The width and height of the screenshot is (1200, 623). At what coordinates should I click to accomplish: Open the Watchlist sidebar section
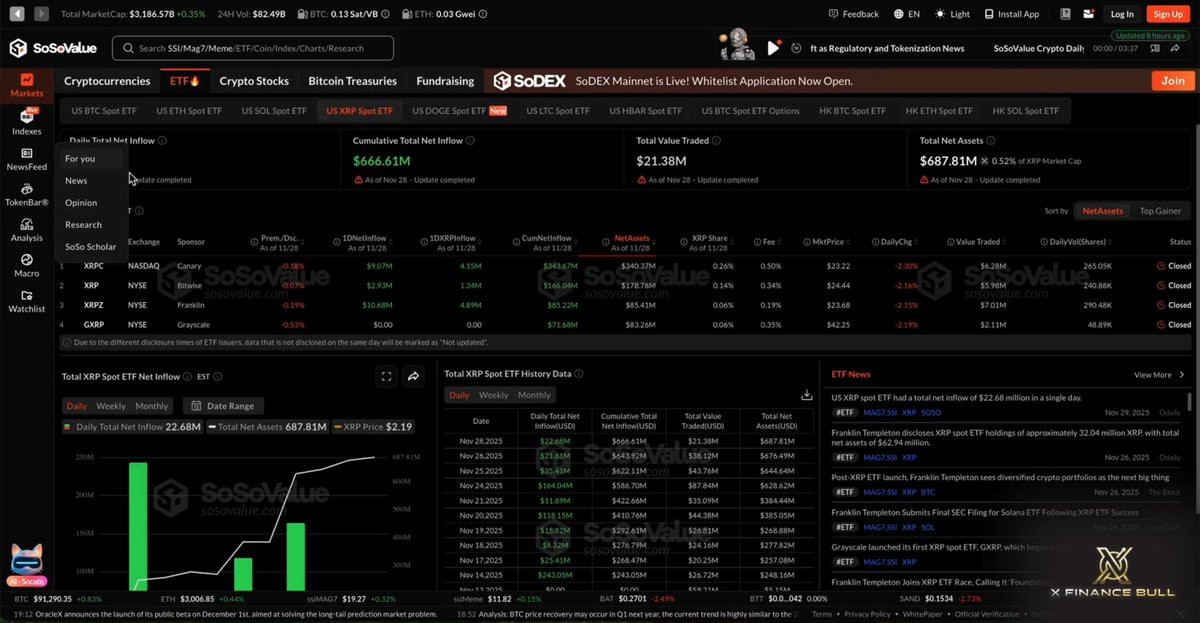tap(27, 301)
